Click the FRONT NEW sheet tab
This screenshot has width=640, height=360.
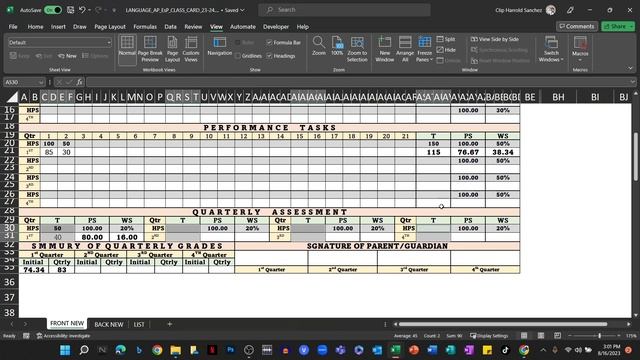(x=67, y=324)
